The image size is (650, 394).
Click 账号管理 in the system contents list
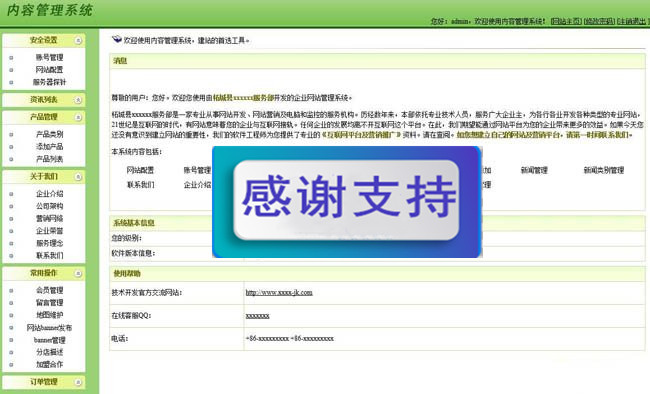(197, 170)
